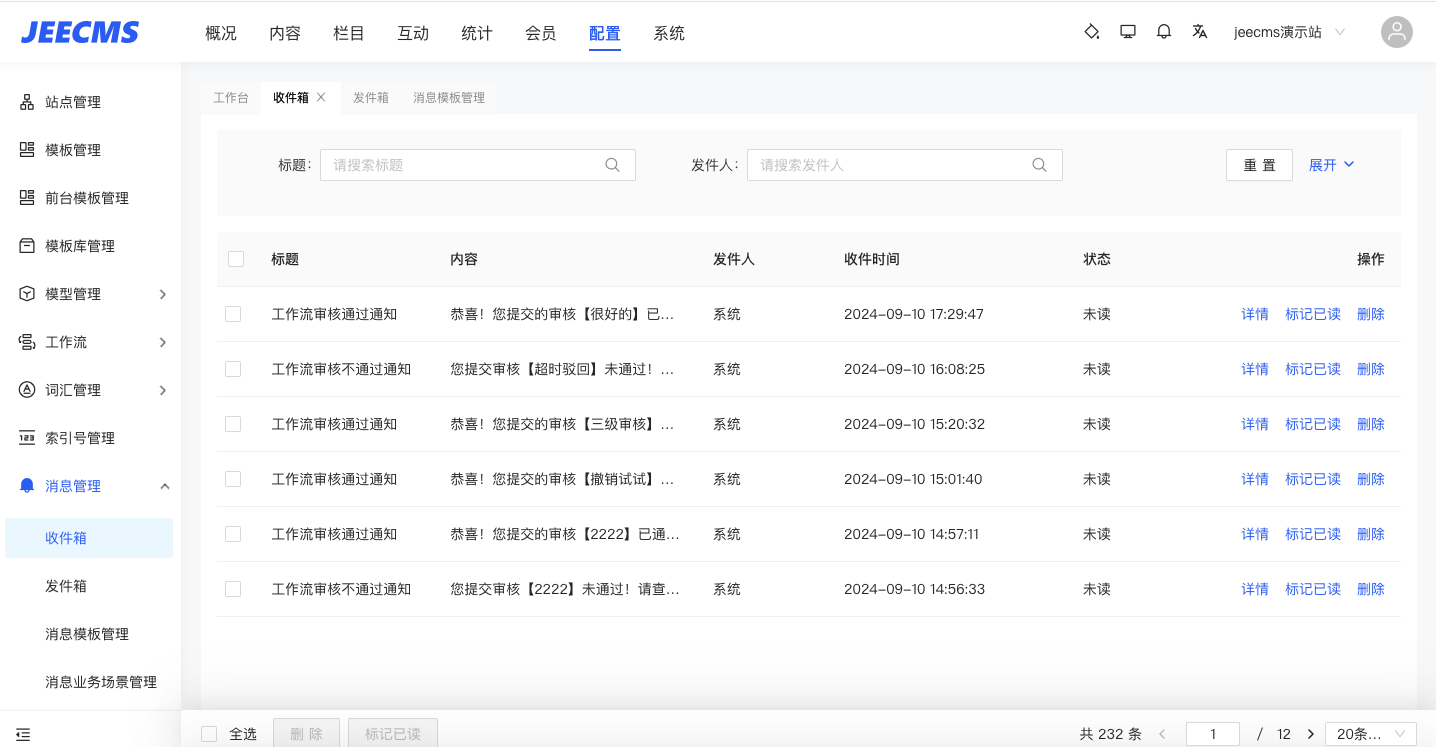
Task: Click the search icon in the 标题 field
Action: pos(613,165)
